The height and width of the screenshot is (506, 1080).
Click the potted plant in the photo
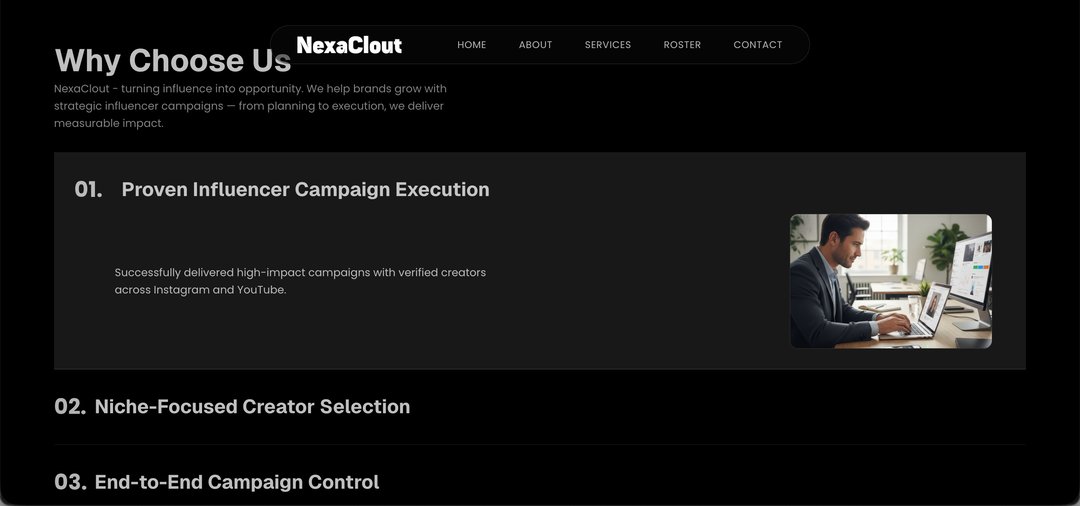pos(945,245)
